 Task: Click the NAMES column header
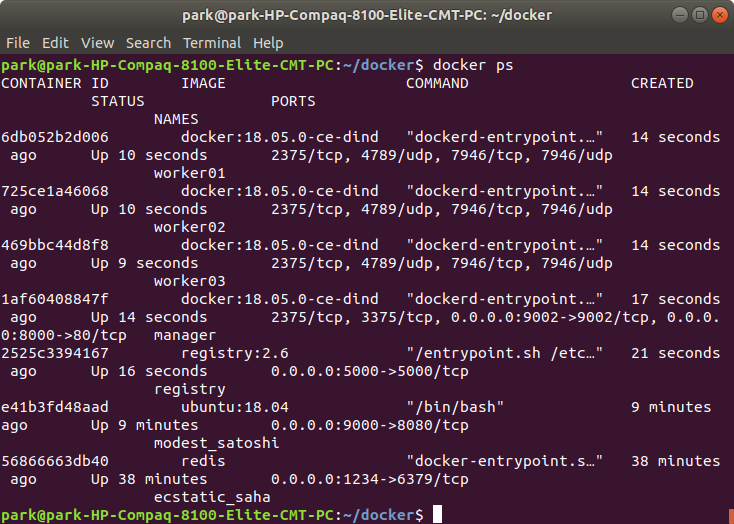point(176,119)
